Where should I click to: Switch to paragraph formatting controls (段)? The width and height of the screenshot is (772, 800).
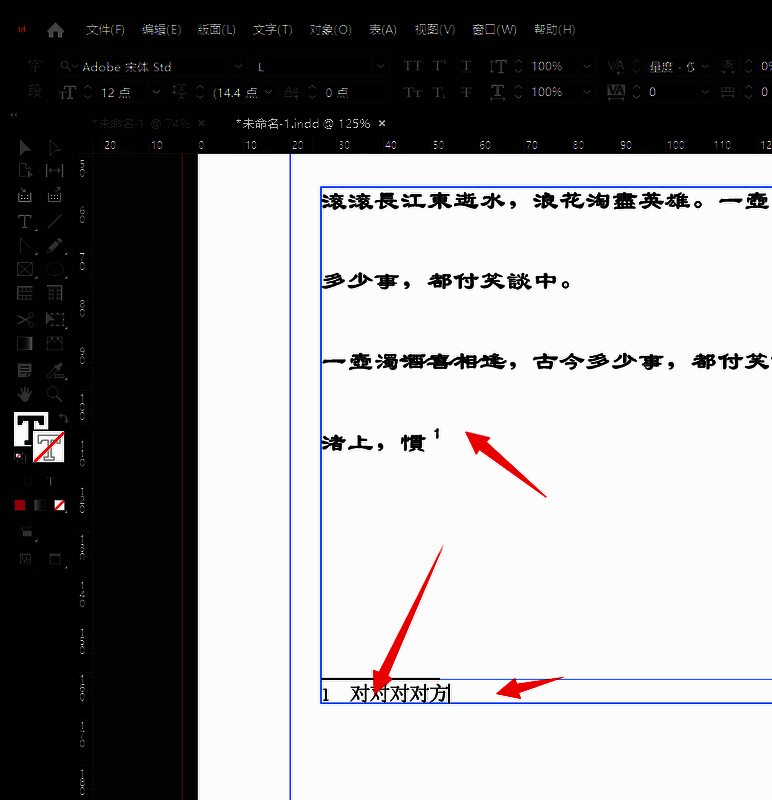tap(35, 92)
